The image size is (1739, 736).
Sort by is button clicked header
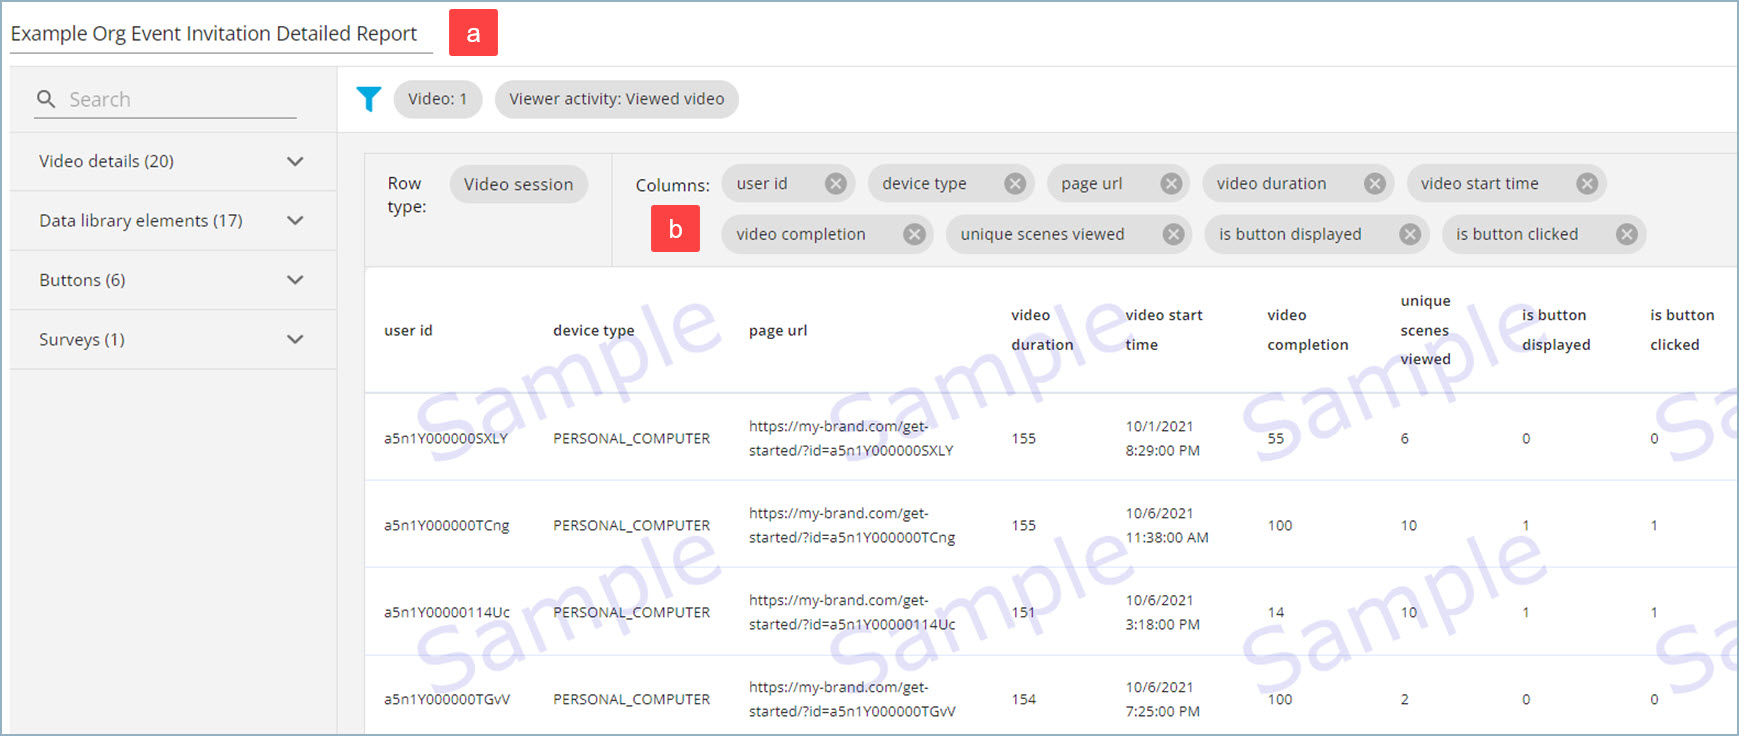coord(1682,329)
